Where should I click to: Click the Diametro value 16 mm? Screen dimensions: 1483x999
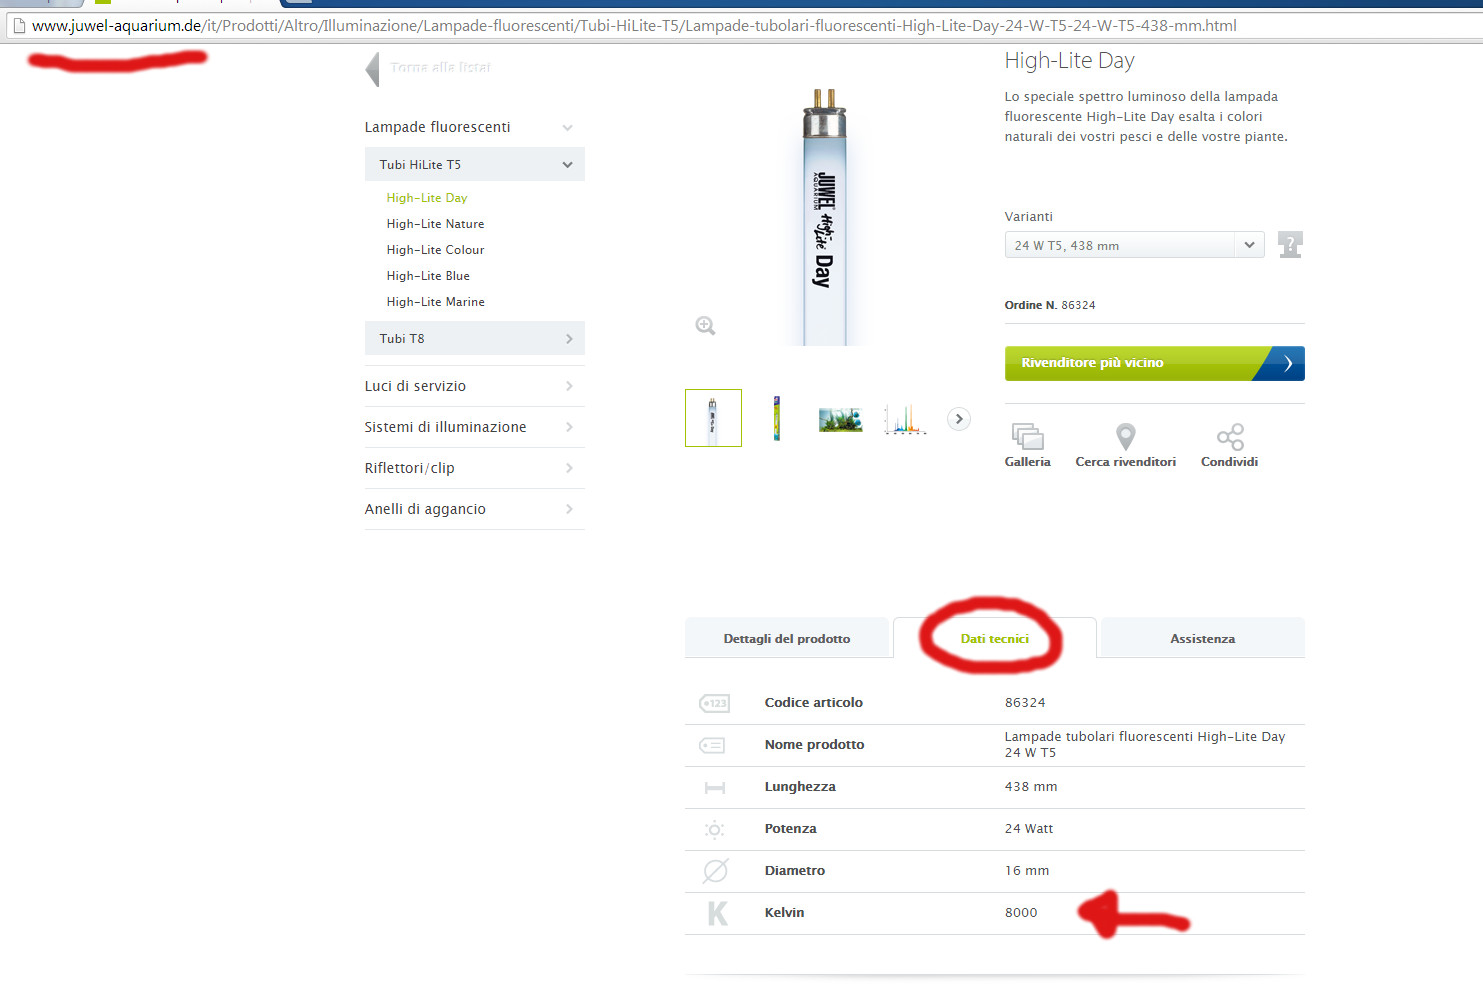pos(1027,870)
